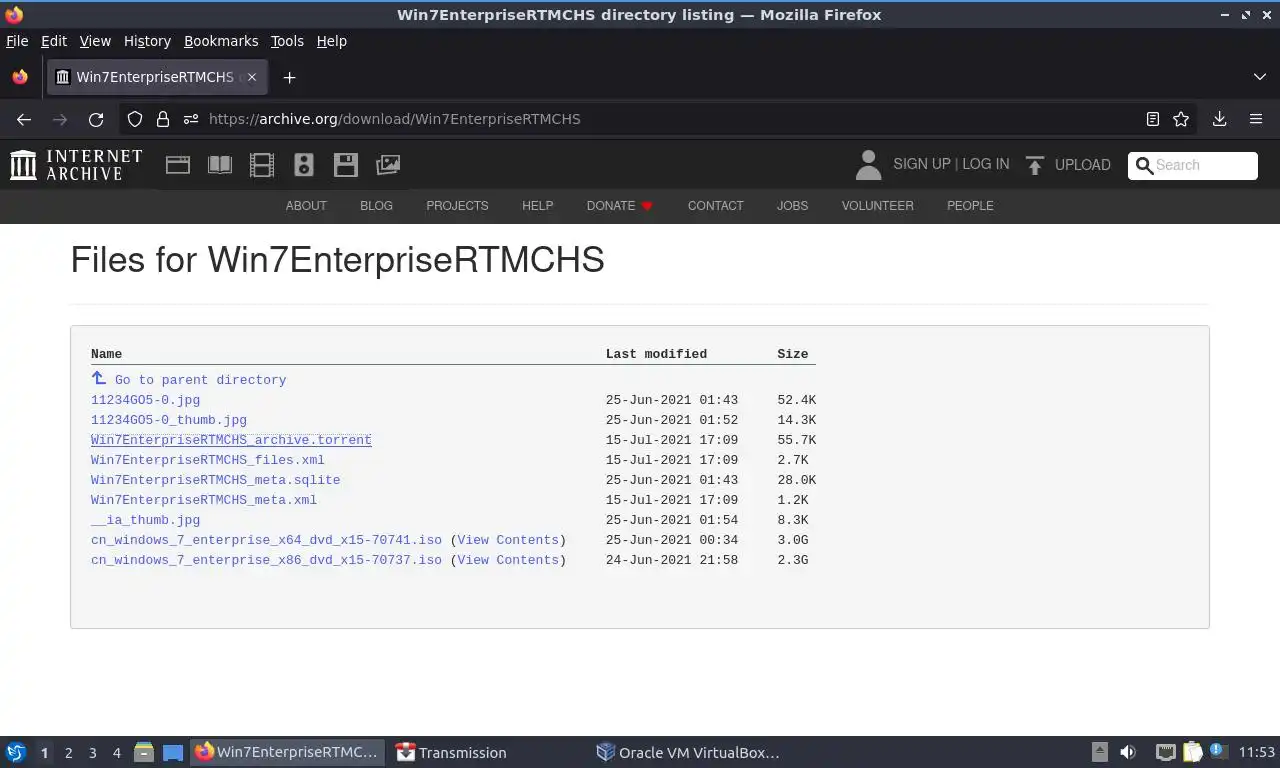
Task: Open the pinned Firefox view tab
Action: pos(20,77)
